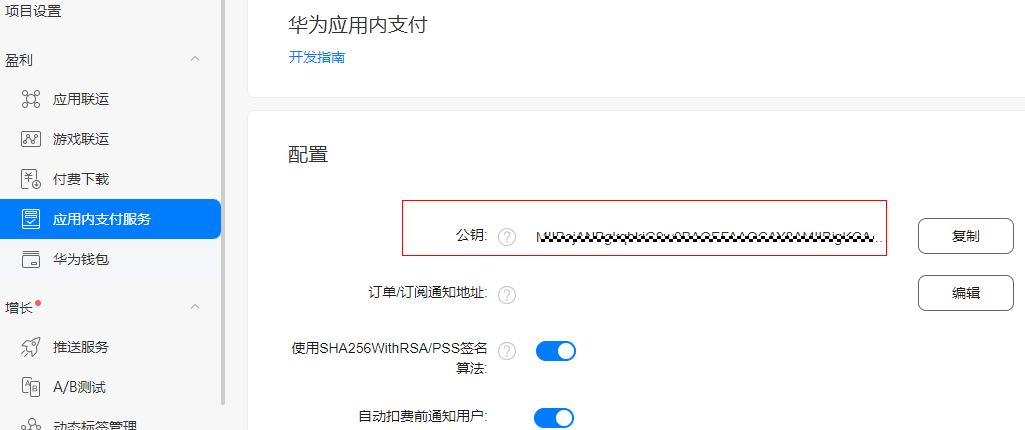
Task: Click the 华为钱包 wallet icon
Action: (31, 259)
